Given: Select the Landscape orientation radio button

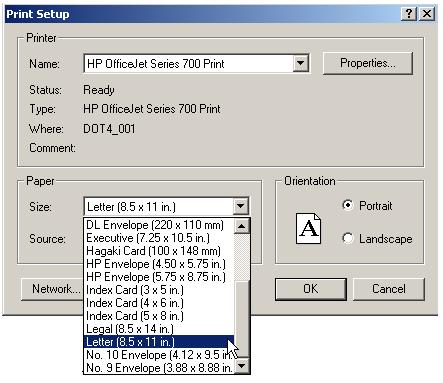Looking at the screenshot, I should [348, 238].
